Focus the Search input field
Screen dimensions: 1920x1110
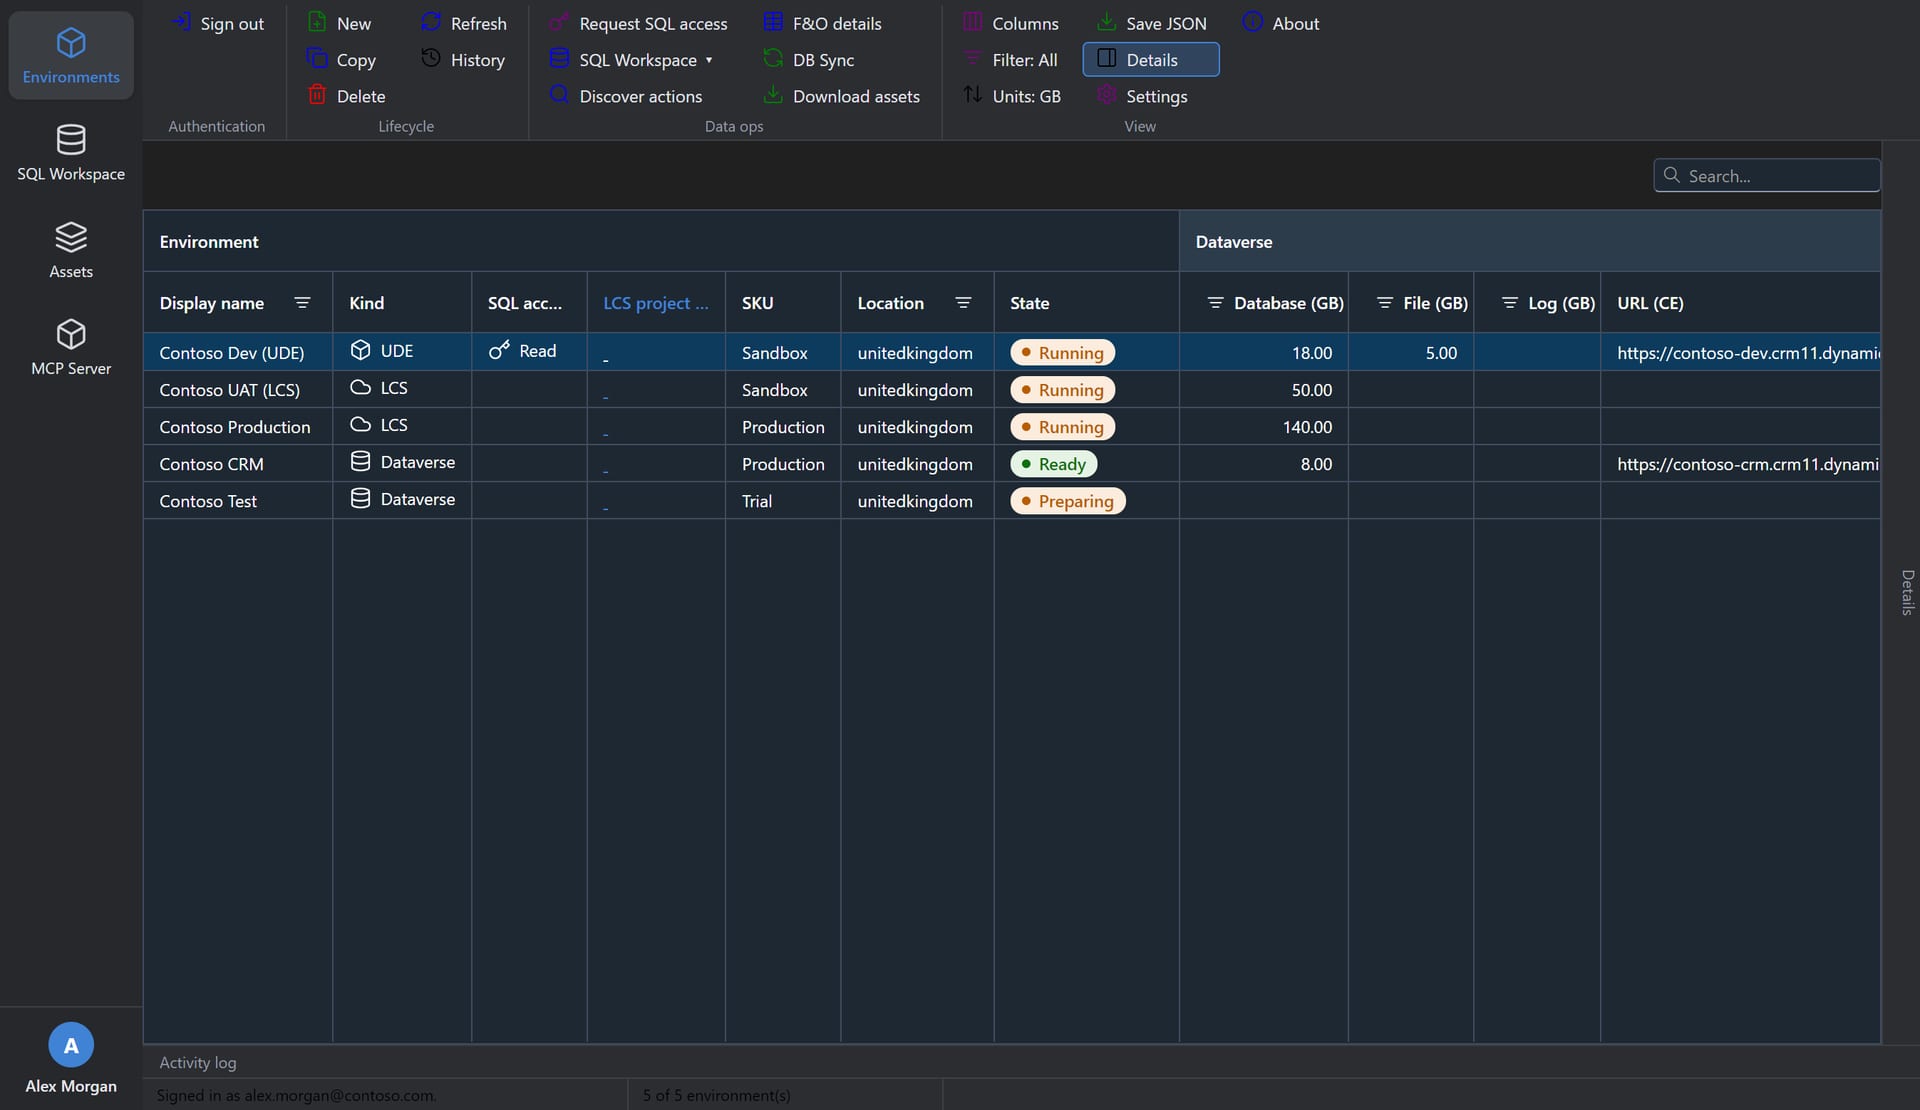coord(1767,175)
